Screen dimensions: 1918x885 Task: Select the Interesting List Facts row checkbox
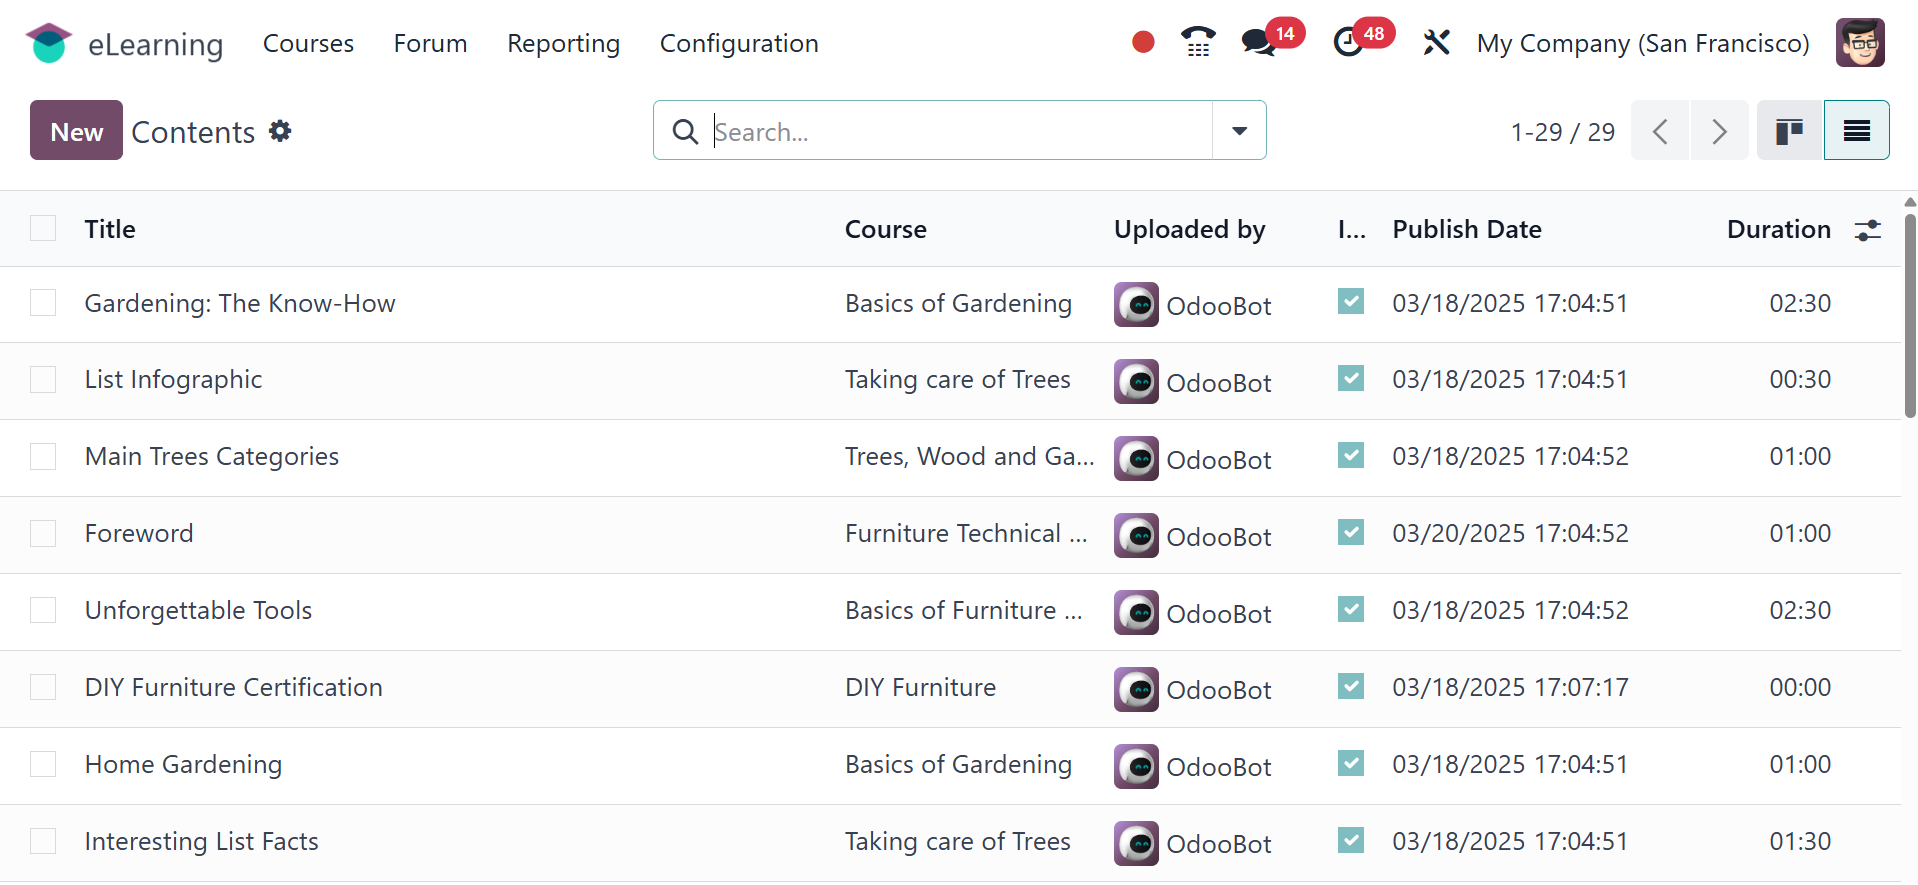coord(43,841)
